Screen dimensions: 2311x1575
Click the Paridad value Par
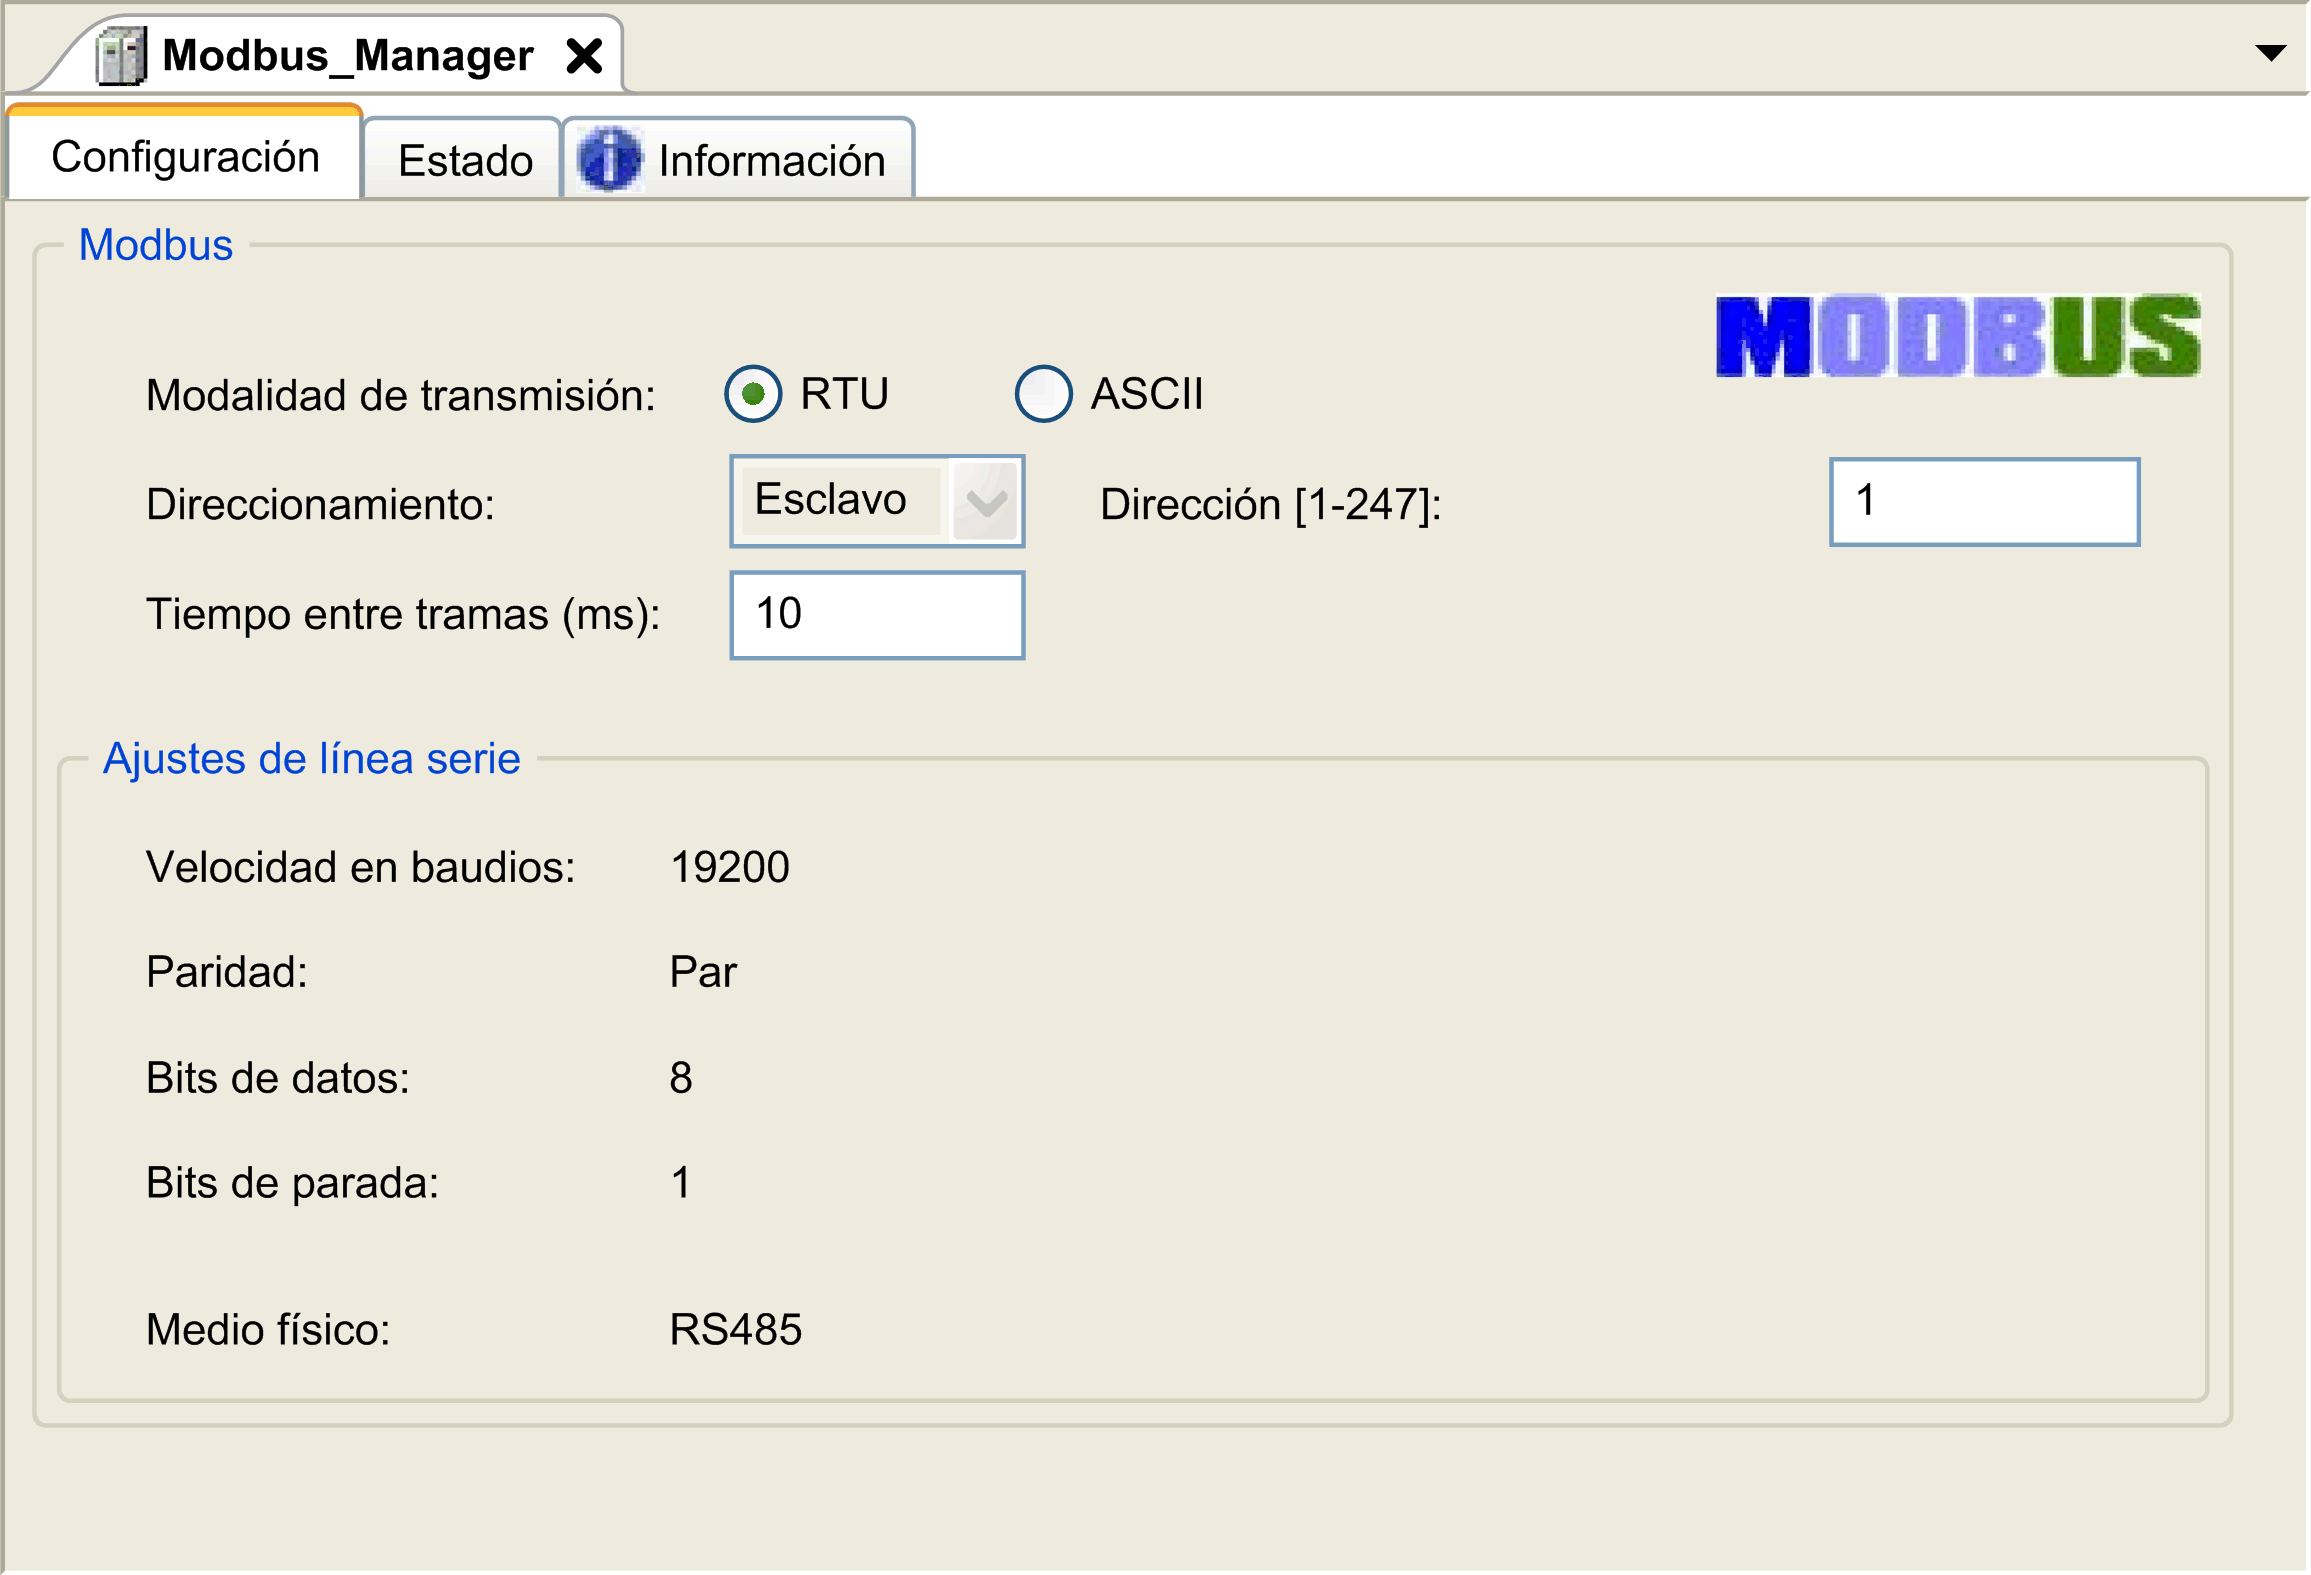[x=702, y=971]
